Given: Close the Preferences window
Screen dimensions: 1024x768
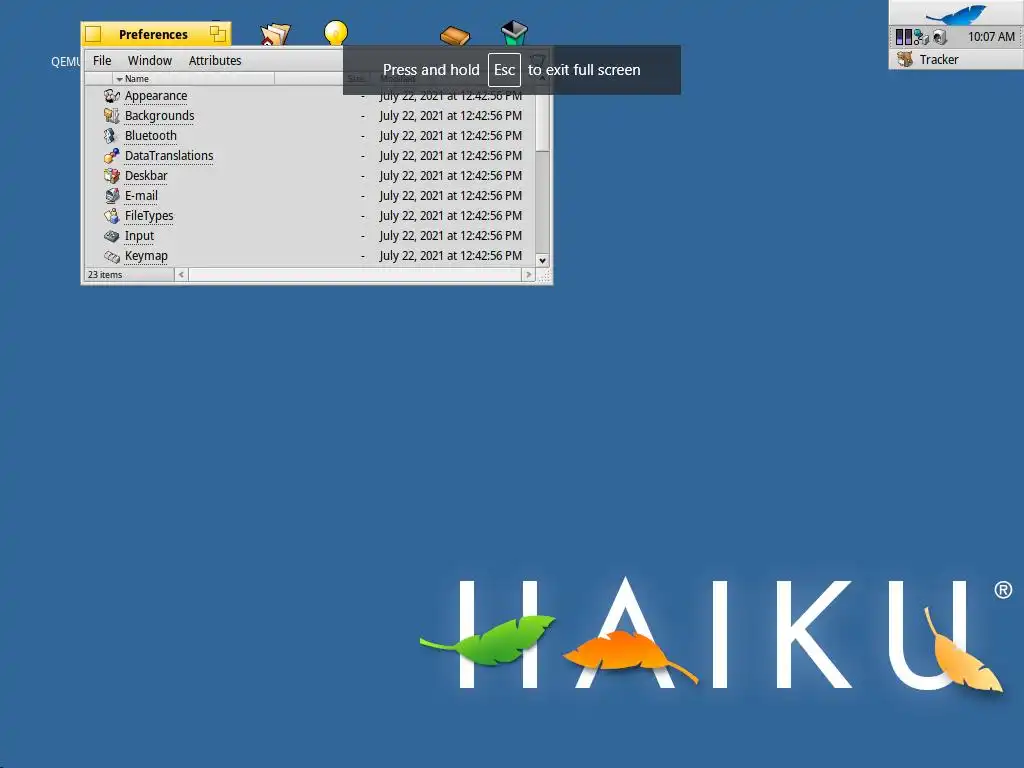Looking at the screenshot, I should pyautogui.click(x=93, y=34).
